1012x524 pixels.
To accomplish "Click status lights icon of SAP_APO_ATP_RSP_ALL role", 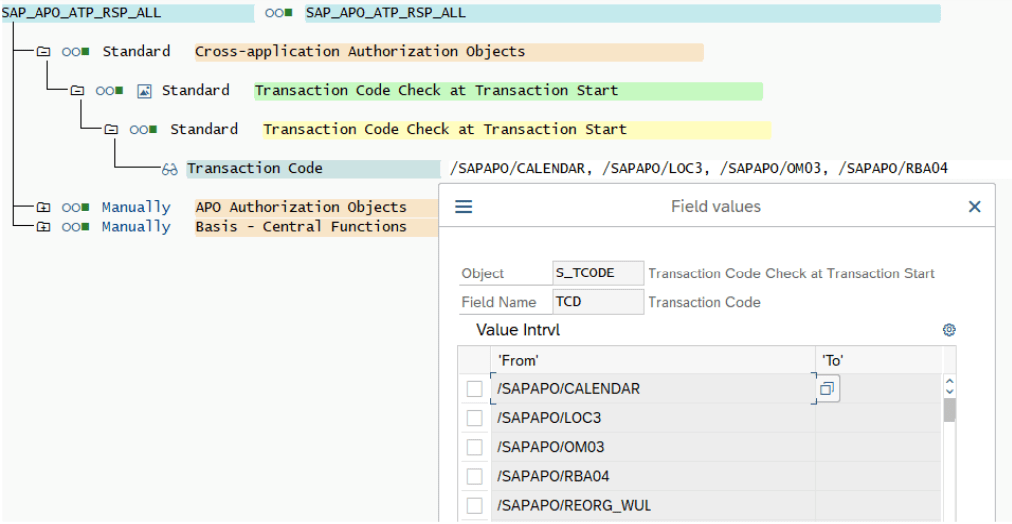I will [x=278, y=13].
